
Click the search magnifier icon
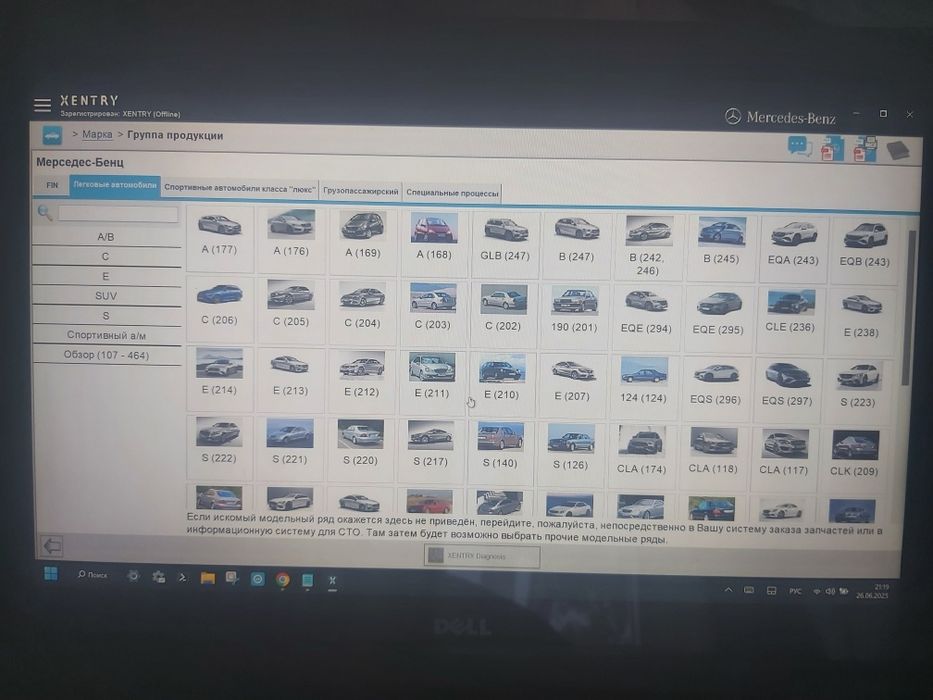coord(45,212)
